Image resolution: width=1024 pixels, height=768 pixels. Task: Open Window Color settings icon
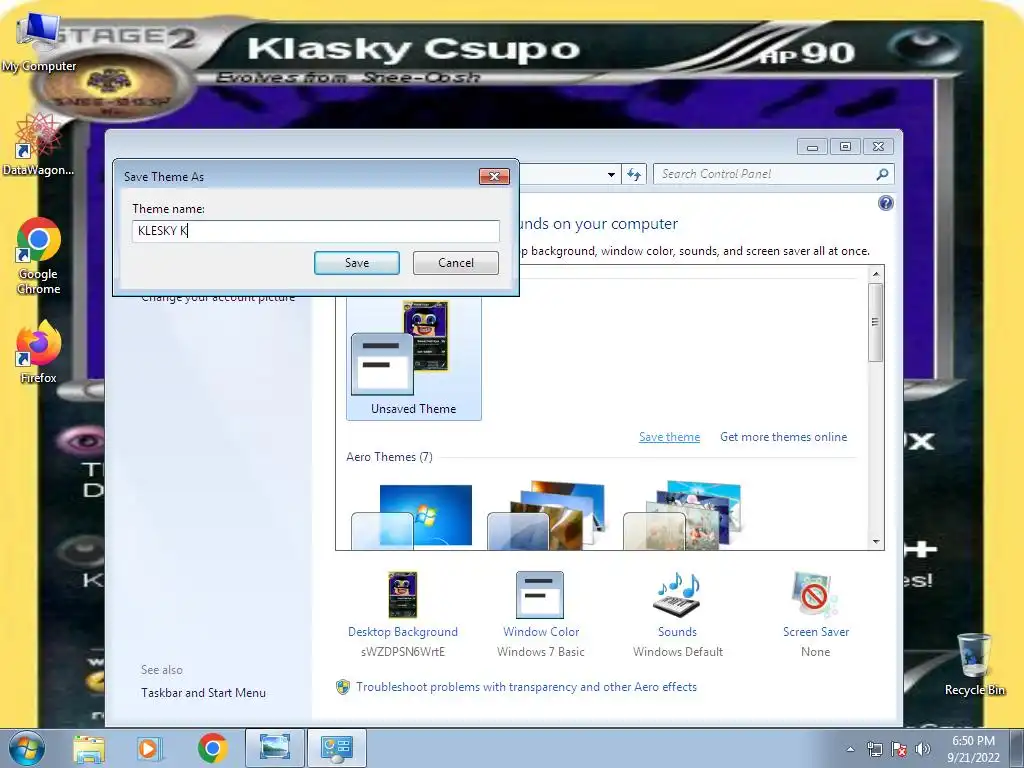[x=540, y=594]
